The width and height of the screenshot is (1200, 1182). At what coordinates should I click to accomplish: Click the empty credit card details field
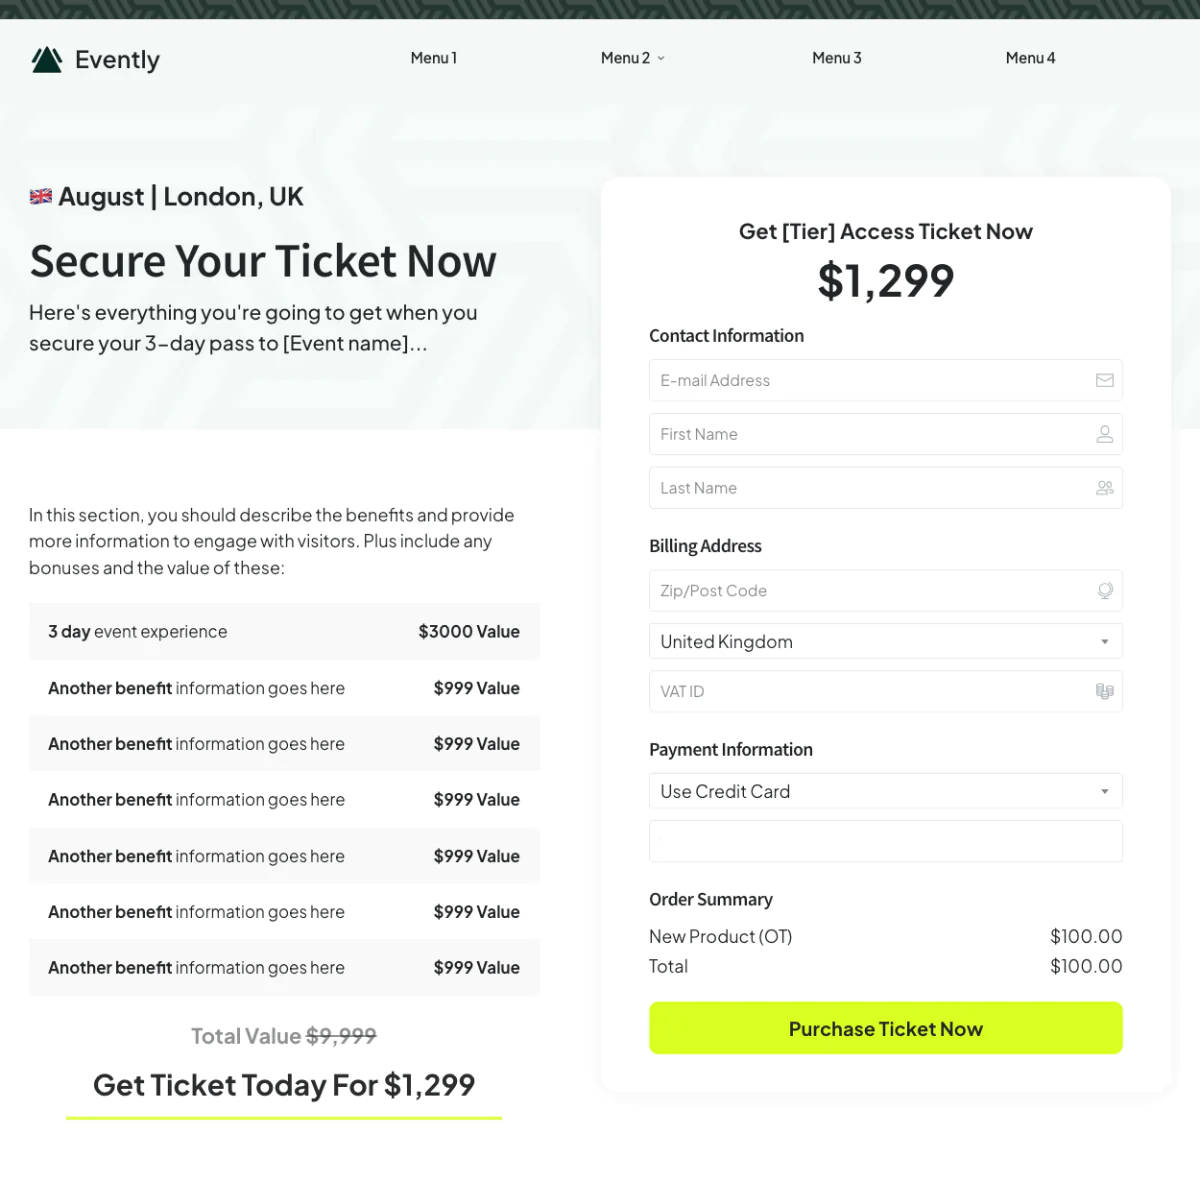[886, 841]
